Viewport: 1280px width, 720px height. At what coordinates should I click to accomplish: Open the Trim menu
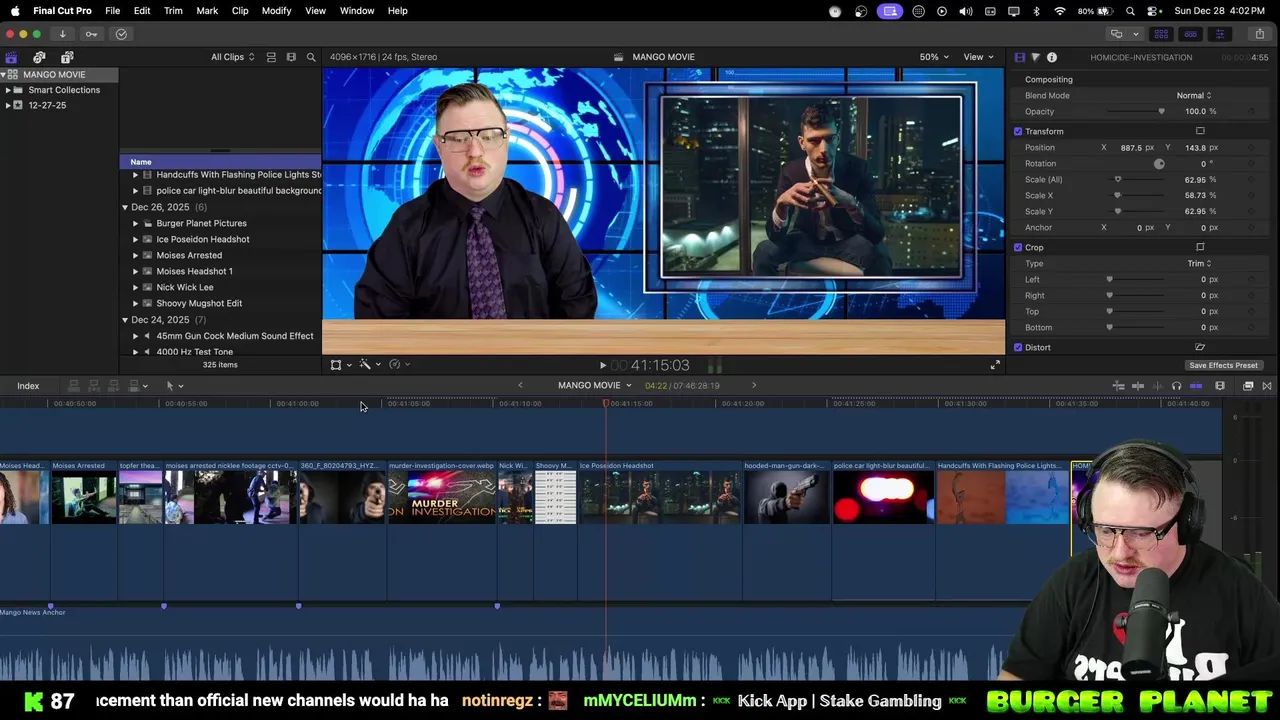173,10
